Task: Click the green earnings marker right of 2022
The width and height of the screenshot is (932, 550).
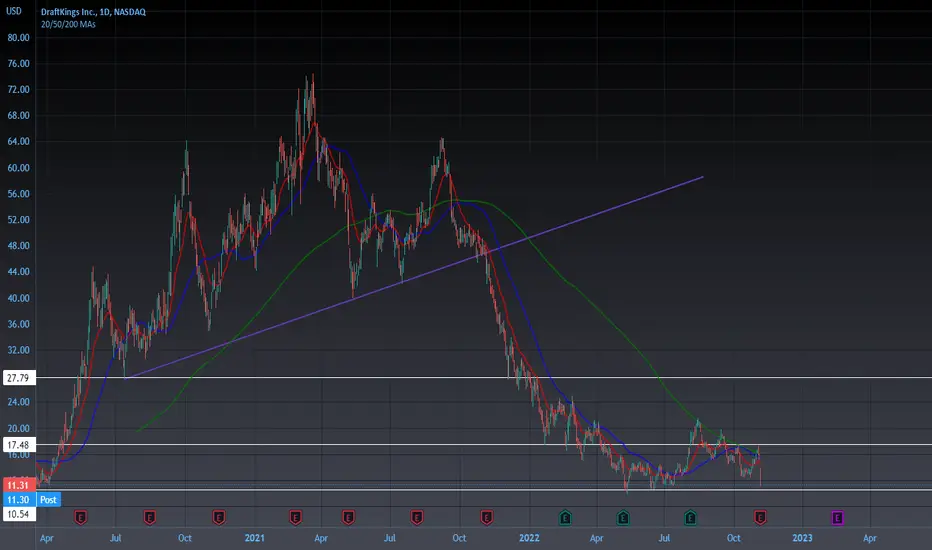Action: [565, 518]
